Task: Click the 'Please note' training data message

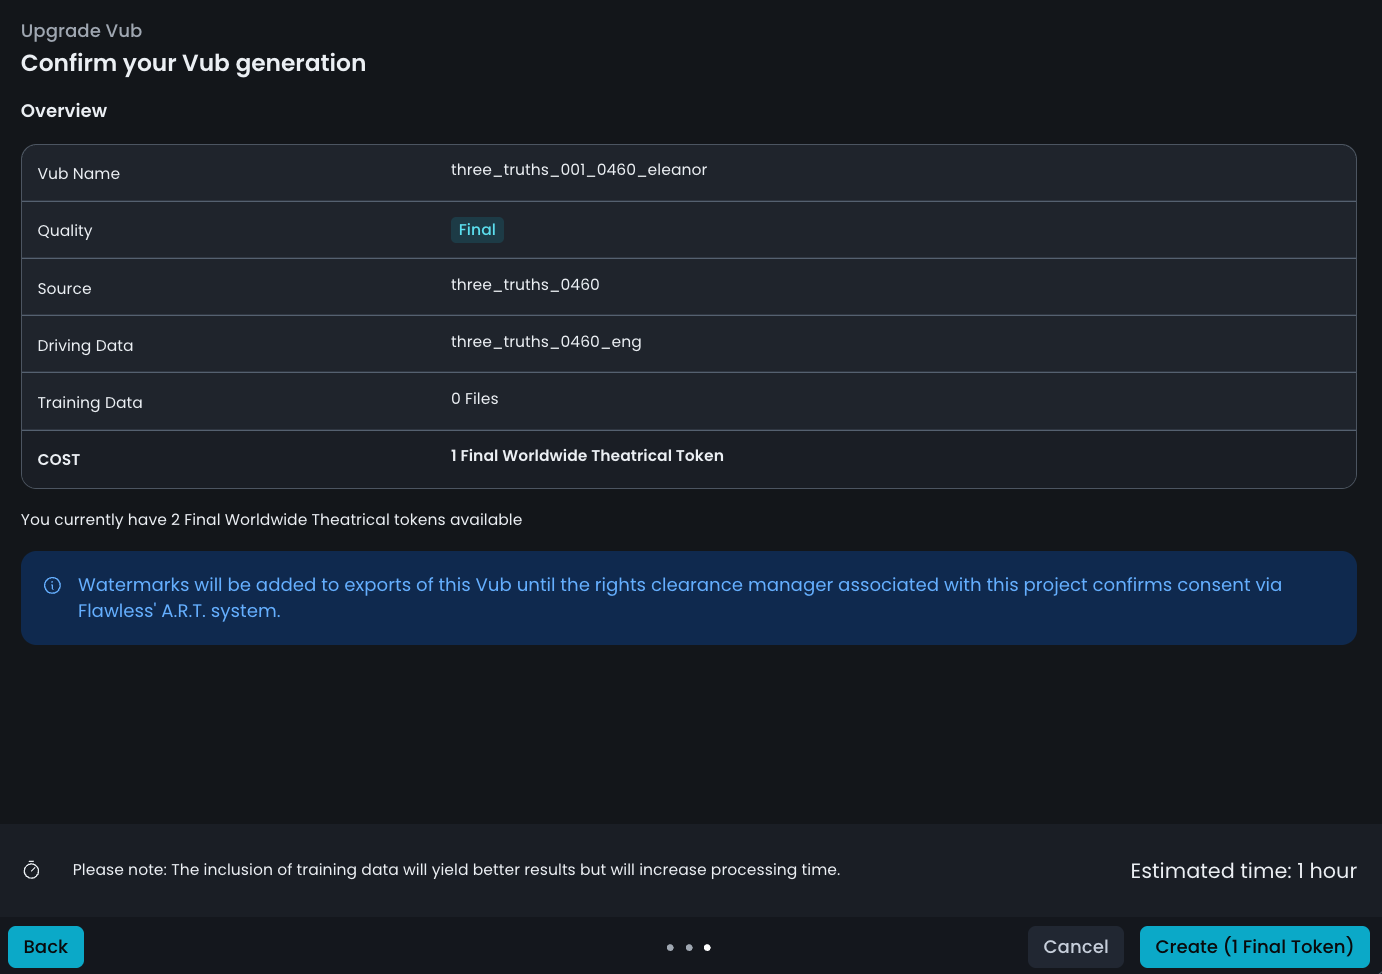Action: (x=456, y=870)
